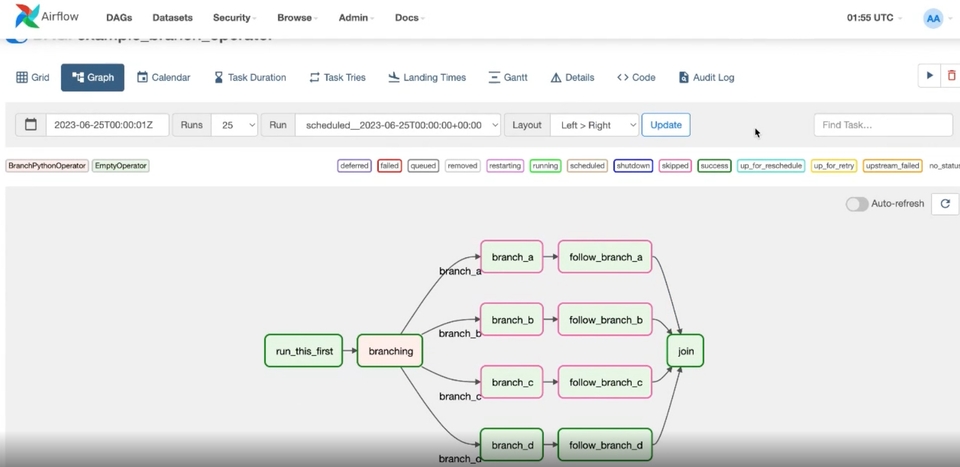
Task: Click the success status legend
Action: click(x=714, y=166)
